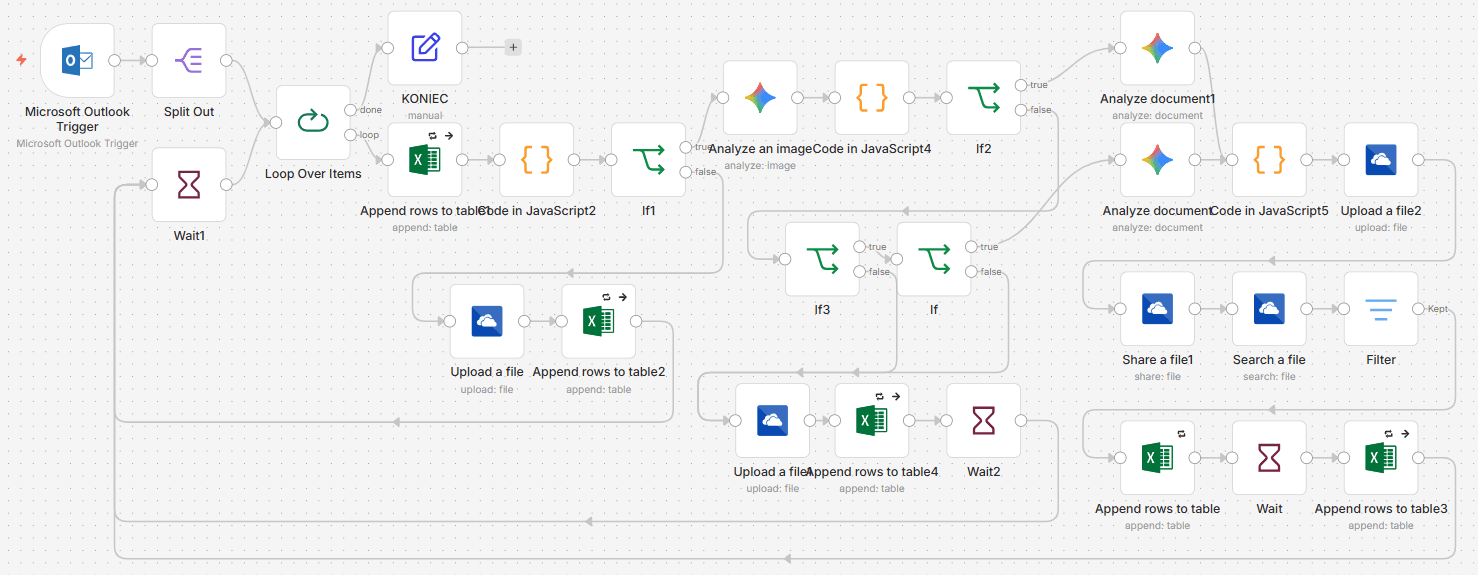Click the Wait2 hourglass node
This screenshot has width=1478, height=575.
(x=984, y=421)
